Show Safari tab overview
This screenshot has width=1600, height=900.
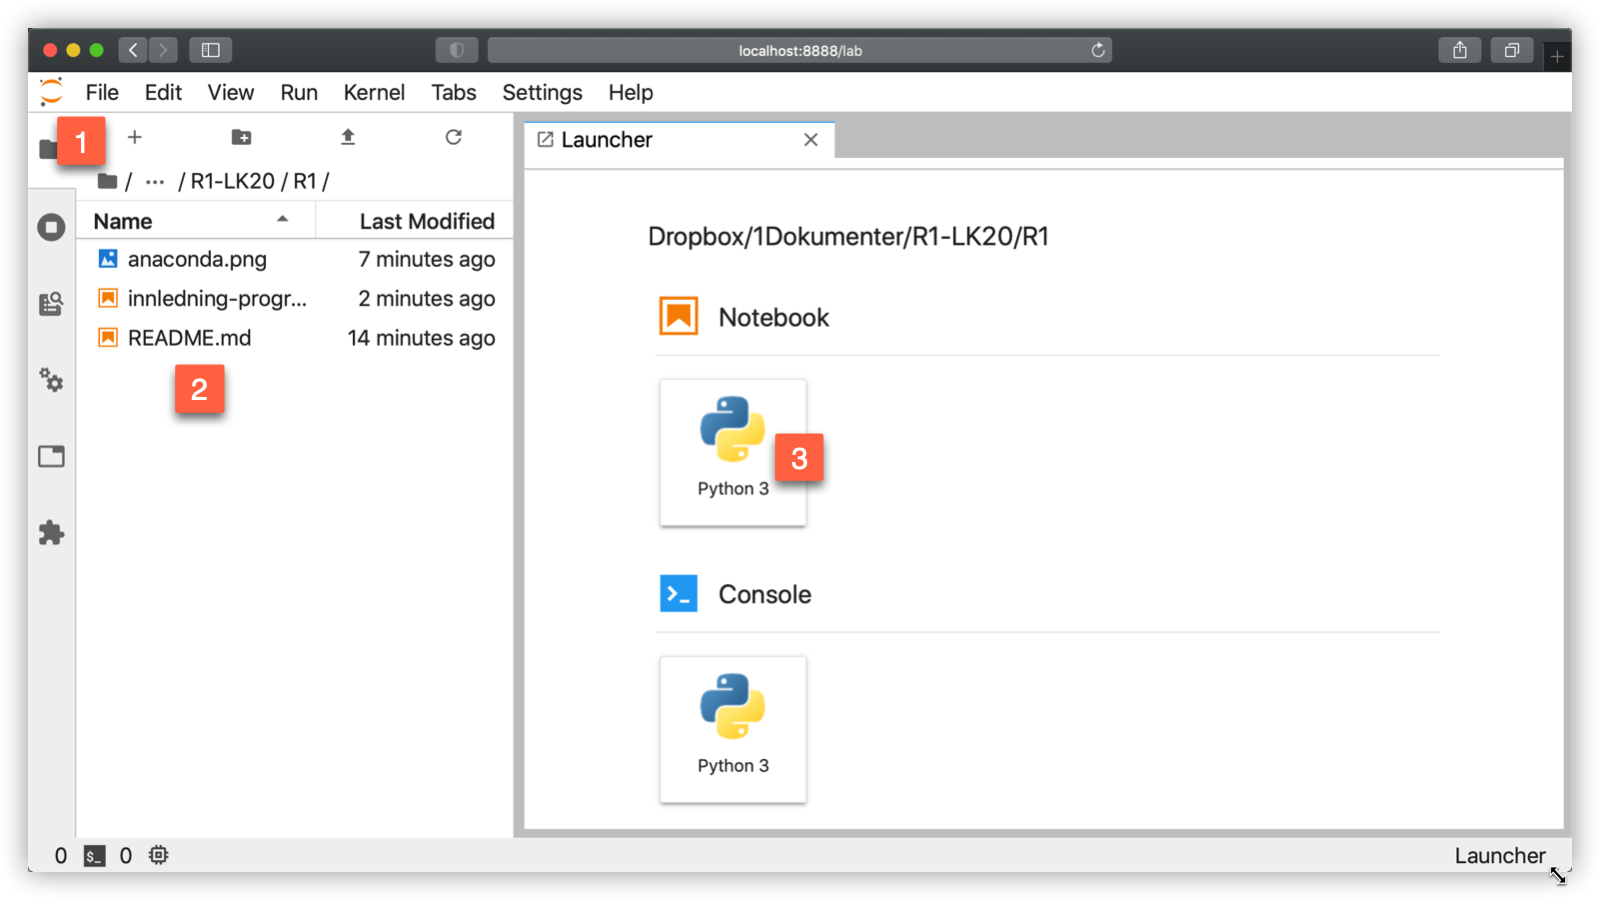pos(1512,50)
